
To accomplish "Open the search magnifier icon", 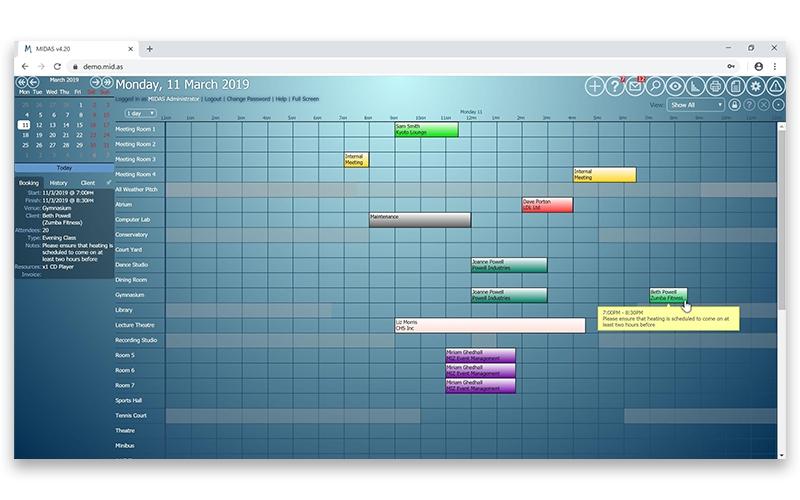I will (655, 86).
